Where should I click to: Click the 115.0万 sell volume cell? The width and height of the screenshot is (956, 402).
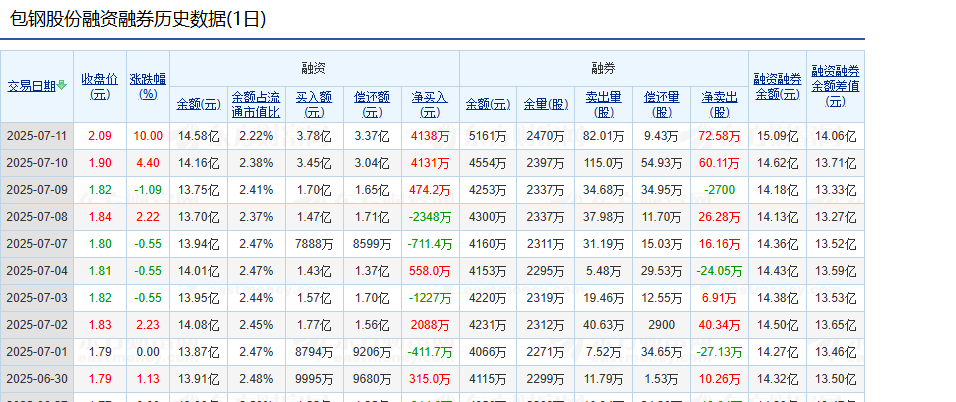click(604, 163)
